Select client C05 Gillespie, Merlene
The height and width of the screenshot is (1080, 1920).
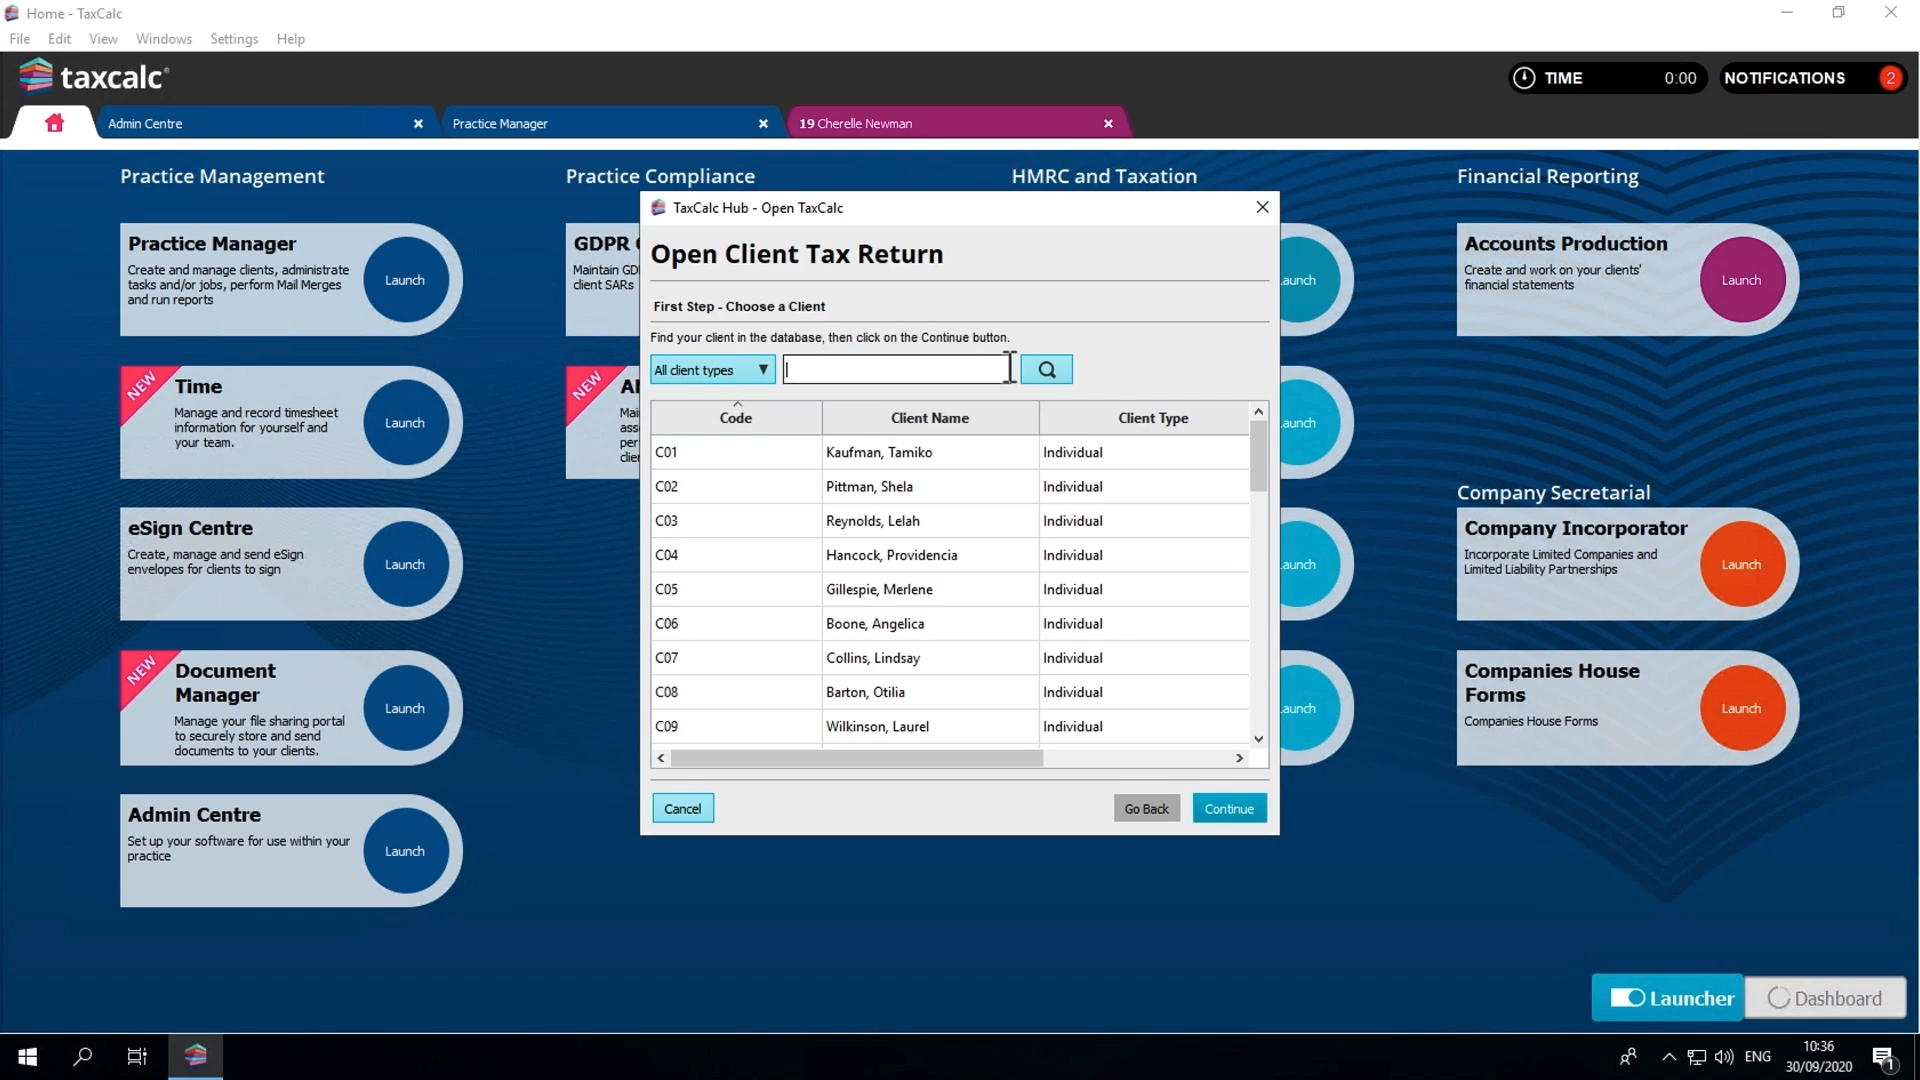(950, 590)
